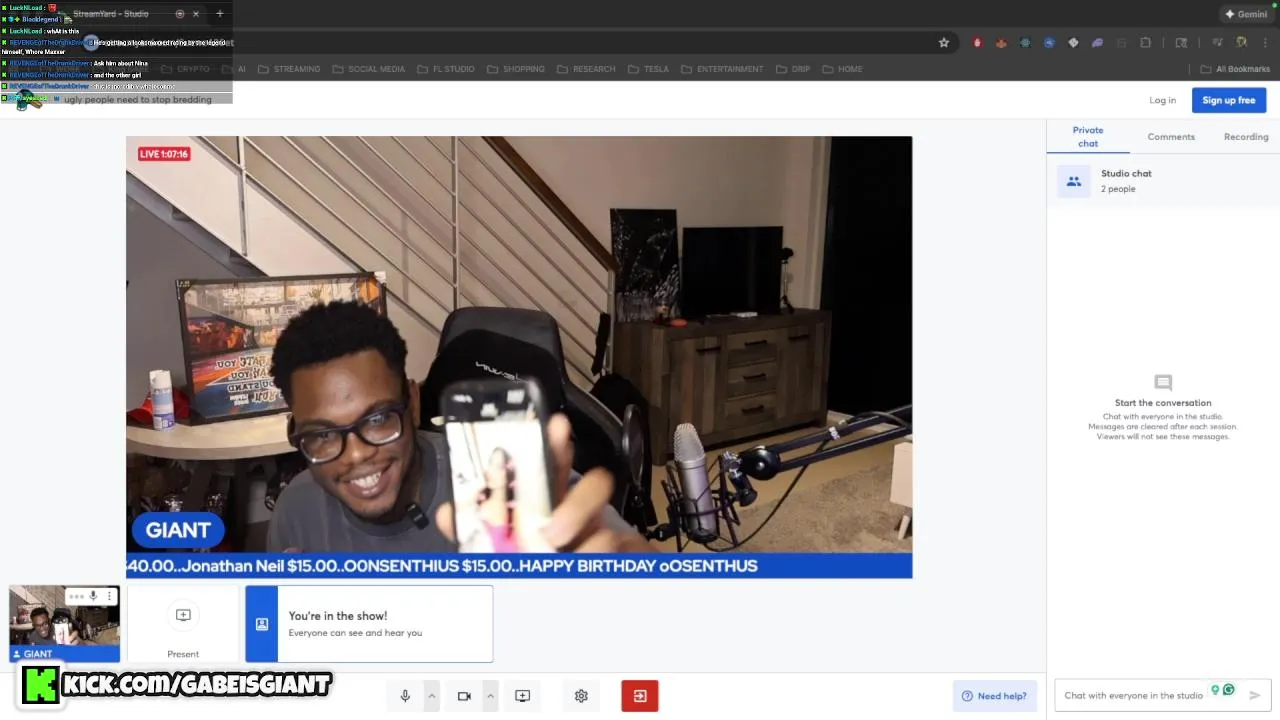This screenshot has width=1280, height=720.
Task: Close the StreamYard - Studio tab
Action: [196, 14]
